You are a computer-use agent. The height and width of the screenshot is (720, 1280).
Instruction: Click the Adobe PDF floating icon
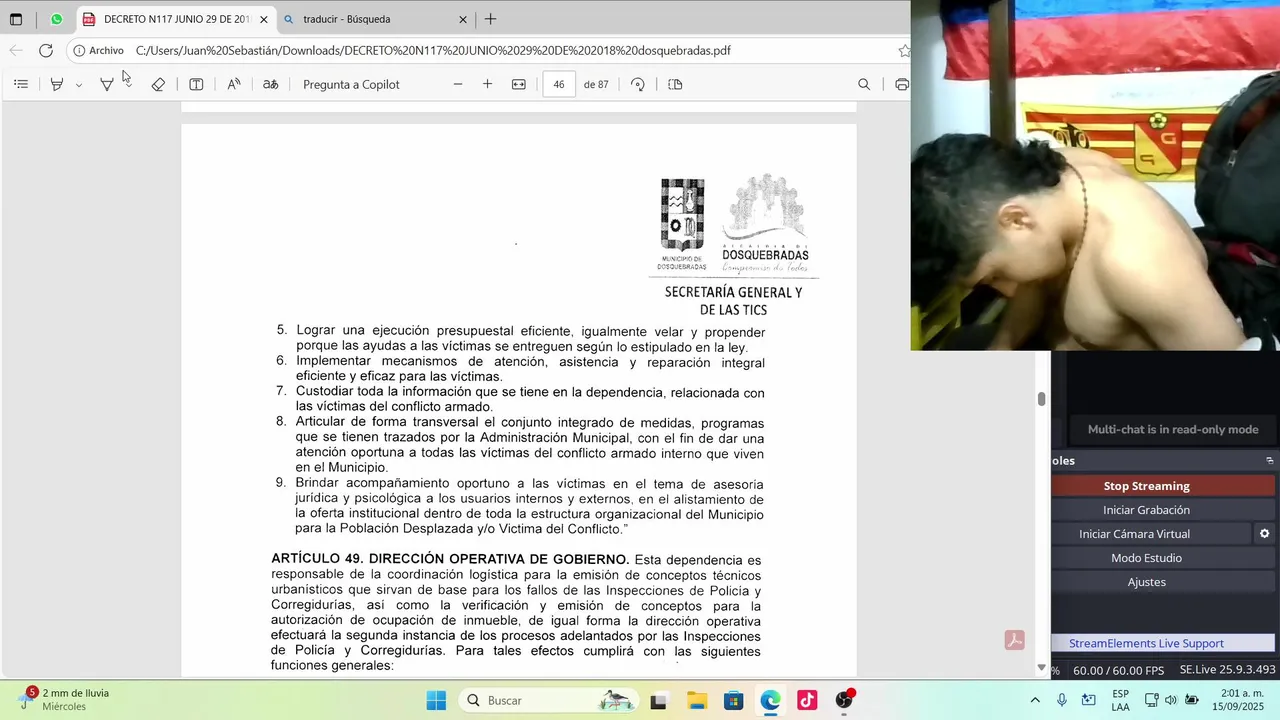[x=1015, y=641]
